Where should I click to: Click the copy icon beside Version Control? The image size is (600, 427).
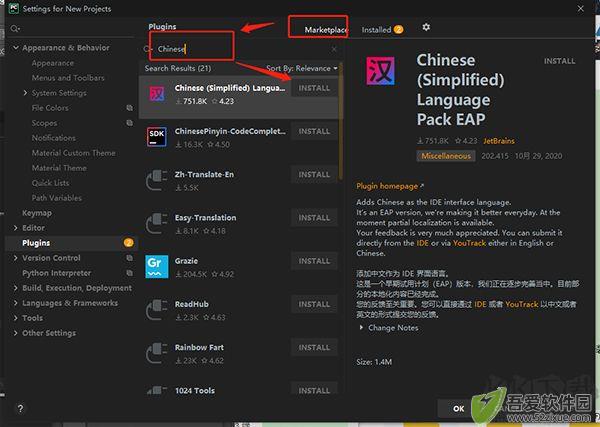coord(130,258)
